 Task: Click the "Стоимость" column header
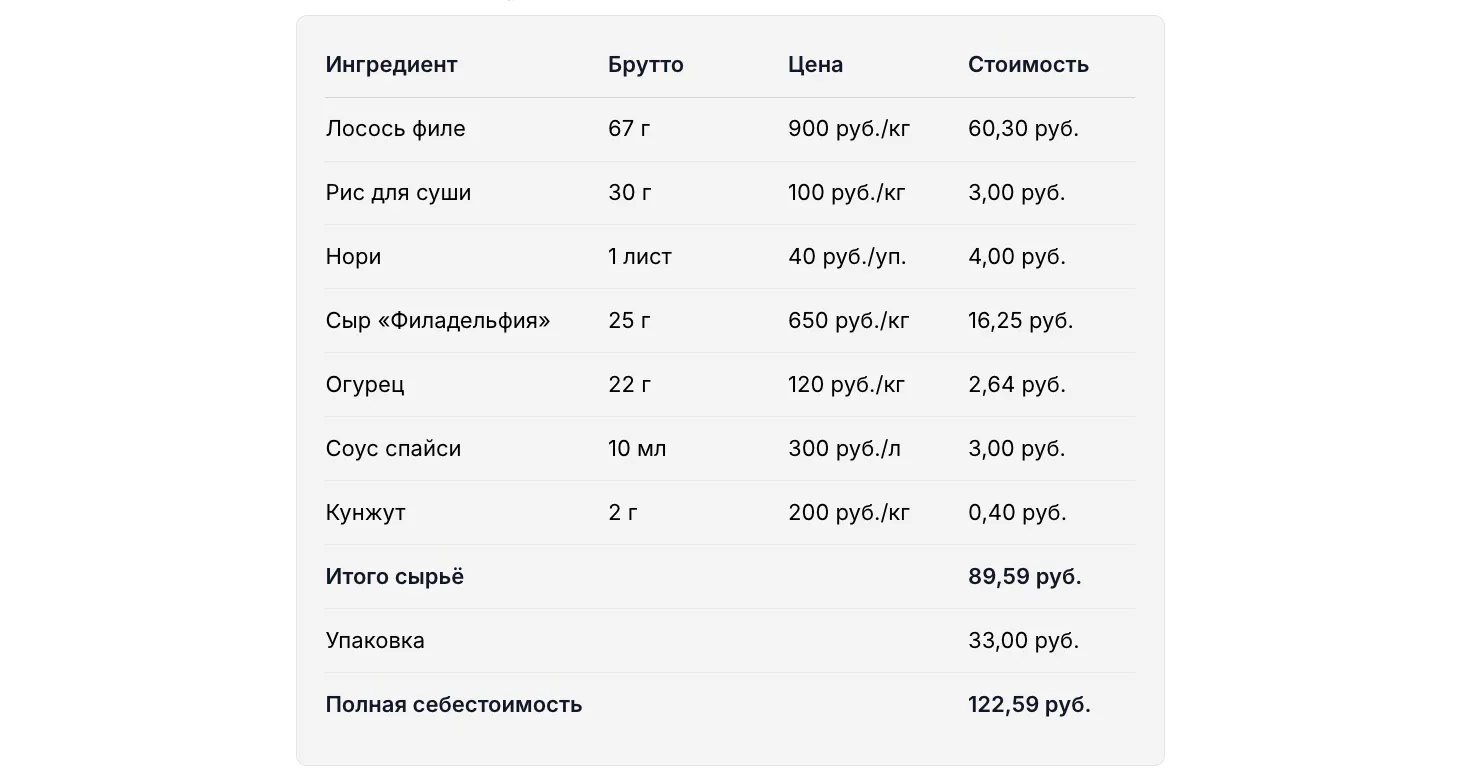[x=1028, y=65]
